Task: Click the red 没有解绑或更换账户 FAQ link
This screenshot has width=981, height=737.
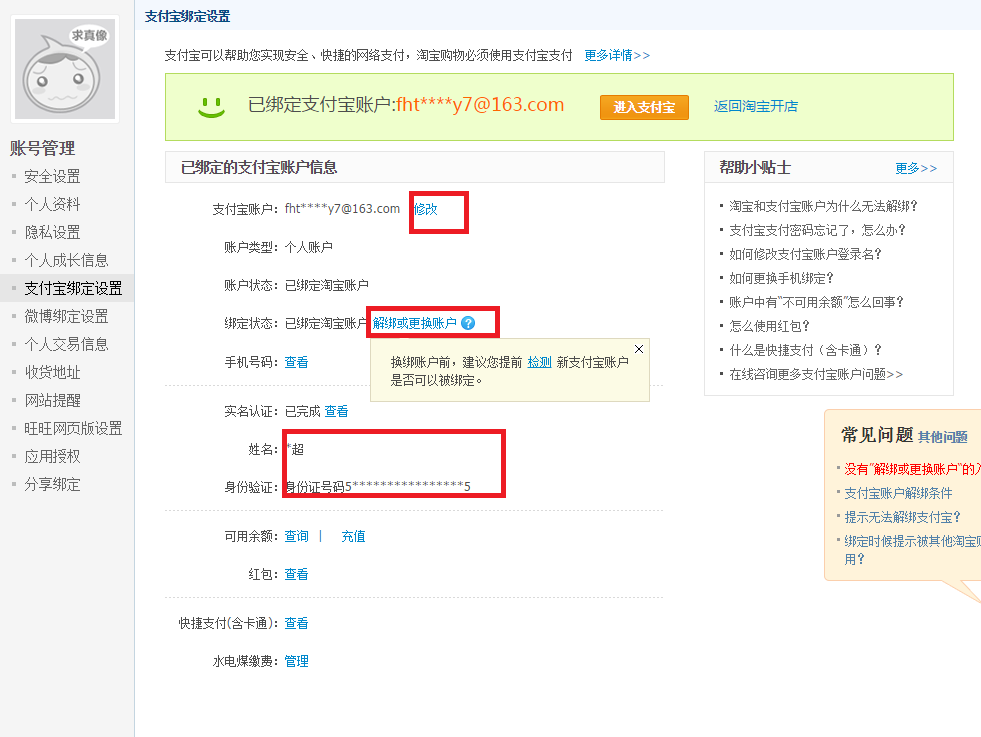Action: click(x=912, y=469)
